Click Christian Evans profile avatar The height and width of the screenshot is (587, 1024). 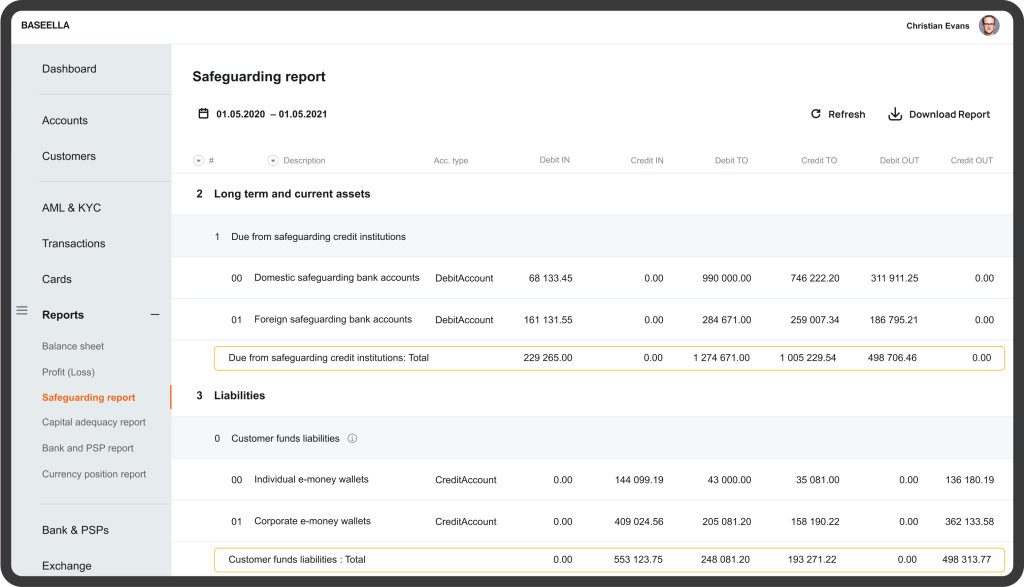[x=988, y=25]
